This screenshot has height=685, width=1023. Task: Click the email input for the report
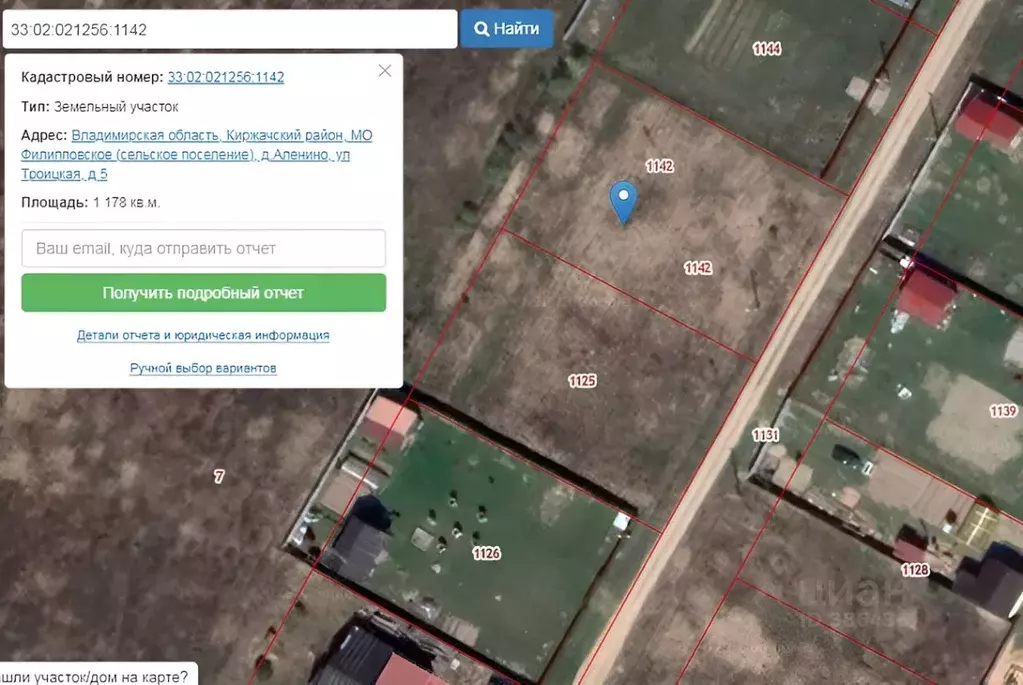click(204, 248)
